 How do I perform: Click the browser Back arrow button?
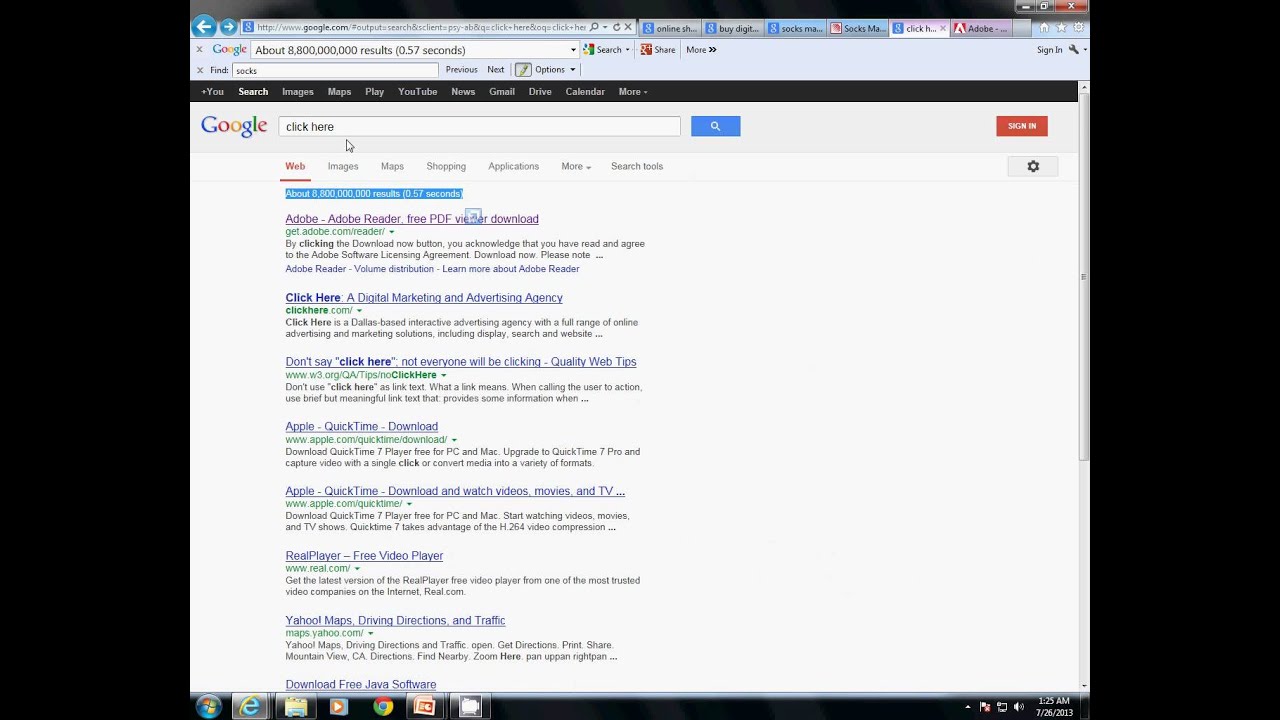[x=204, y=27]
